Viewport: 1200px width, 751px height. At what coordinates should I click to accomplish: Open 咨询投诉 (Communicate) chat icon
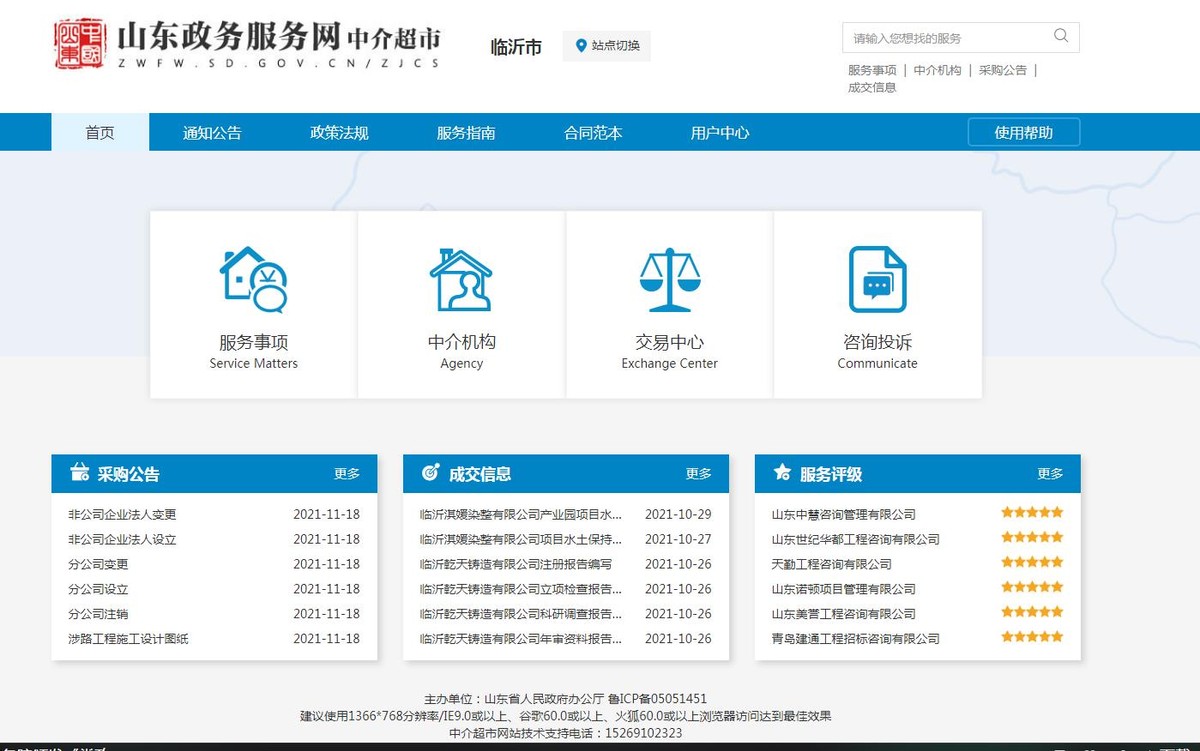point(876,280)
